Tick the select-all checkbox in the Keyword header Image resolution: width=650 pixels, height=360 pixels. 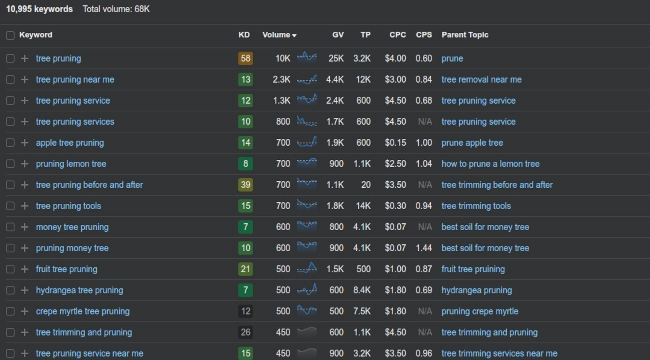(10, 35)
